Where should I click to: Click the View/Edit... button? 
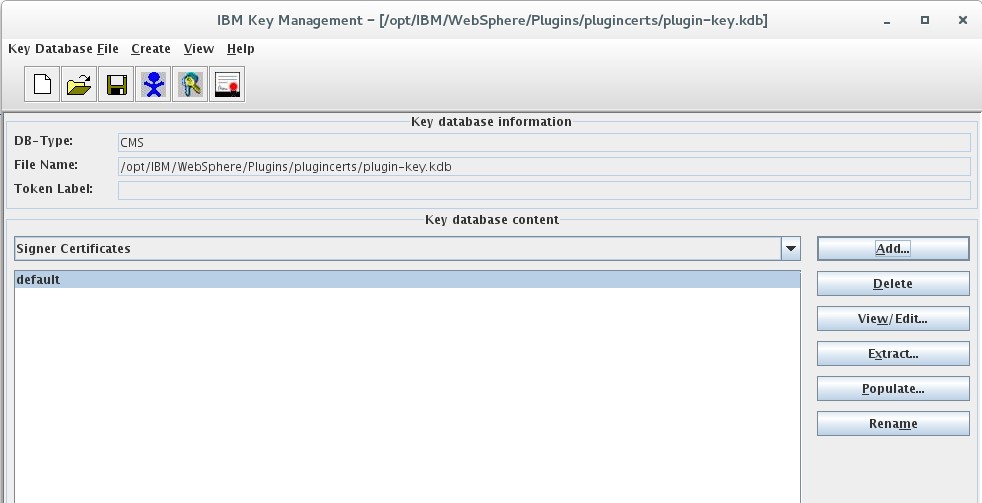coord(893,319)
